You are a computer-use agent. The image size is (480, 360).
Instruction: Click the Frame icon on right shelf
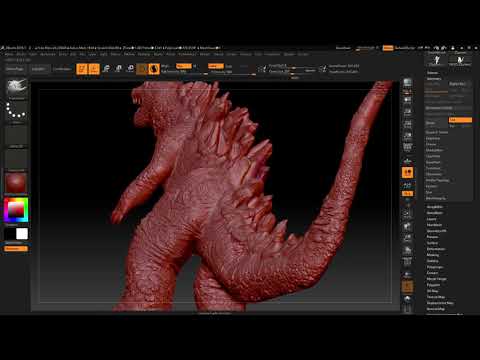(x=407, y=214)
